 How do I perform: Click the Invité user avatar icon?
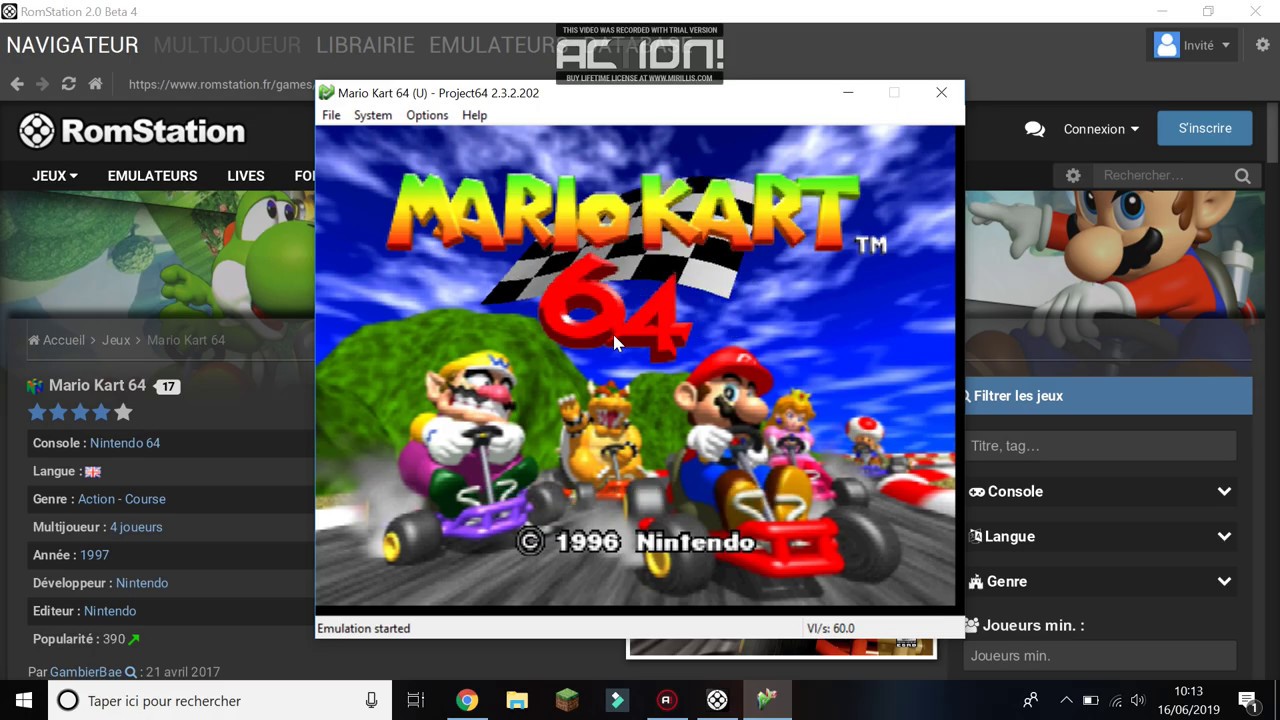pos(1166,45)
